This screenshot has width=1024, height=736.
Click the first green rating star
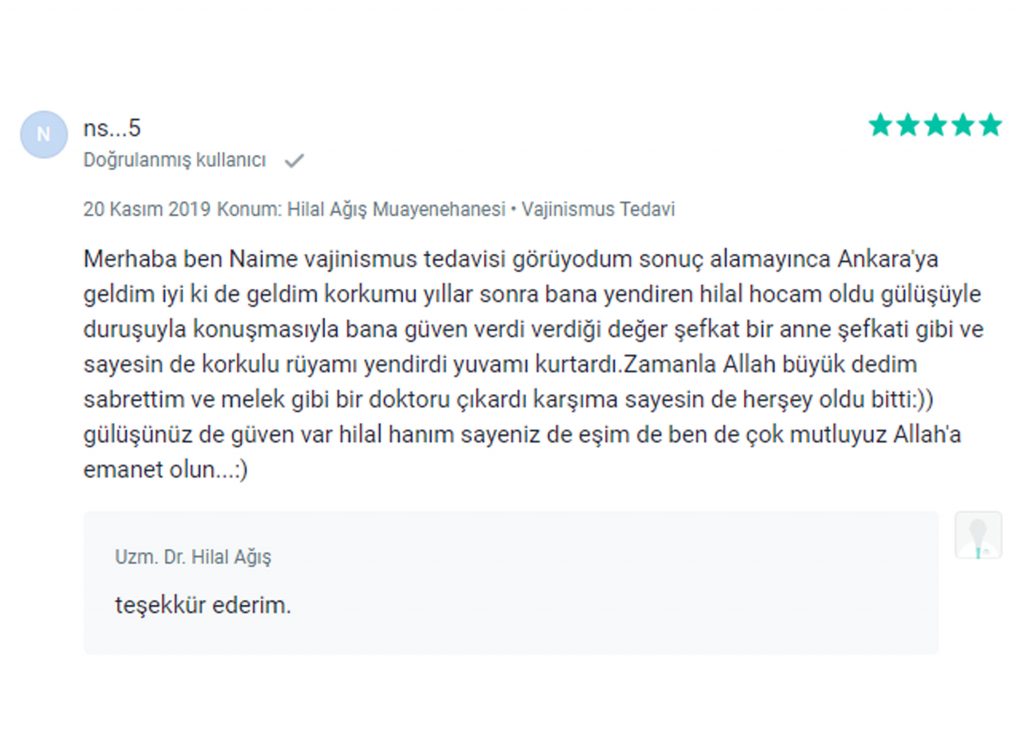(x=880, y=125)
